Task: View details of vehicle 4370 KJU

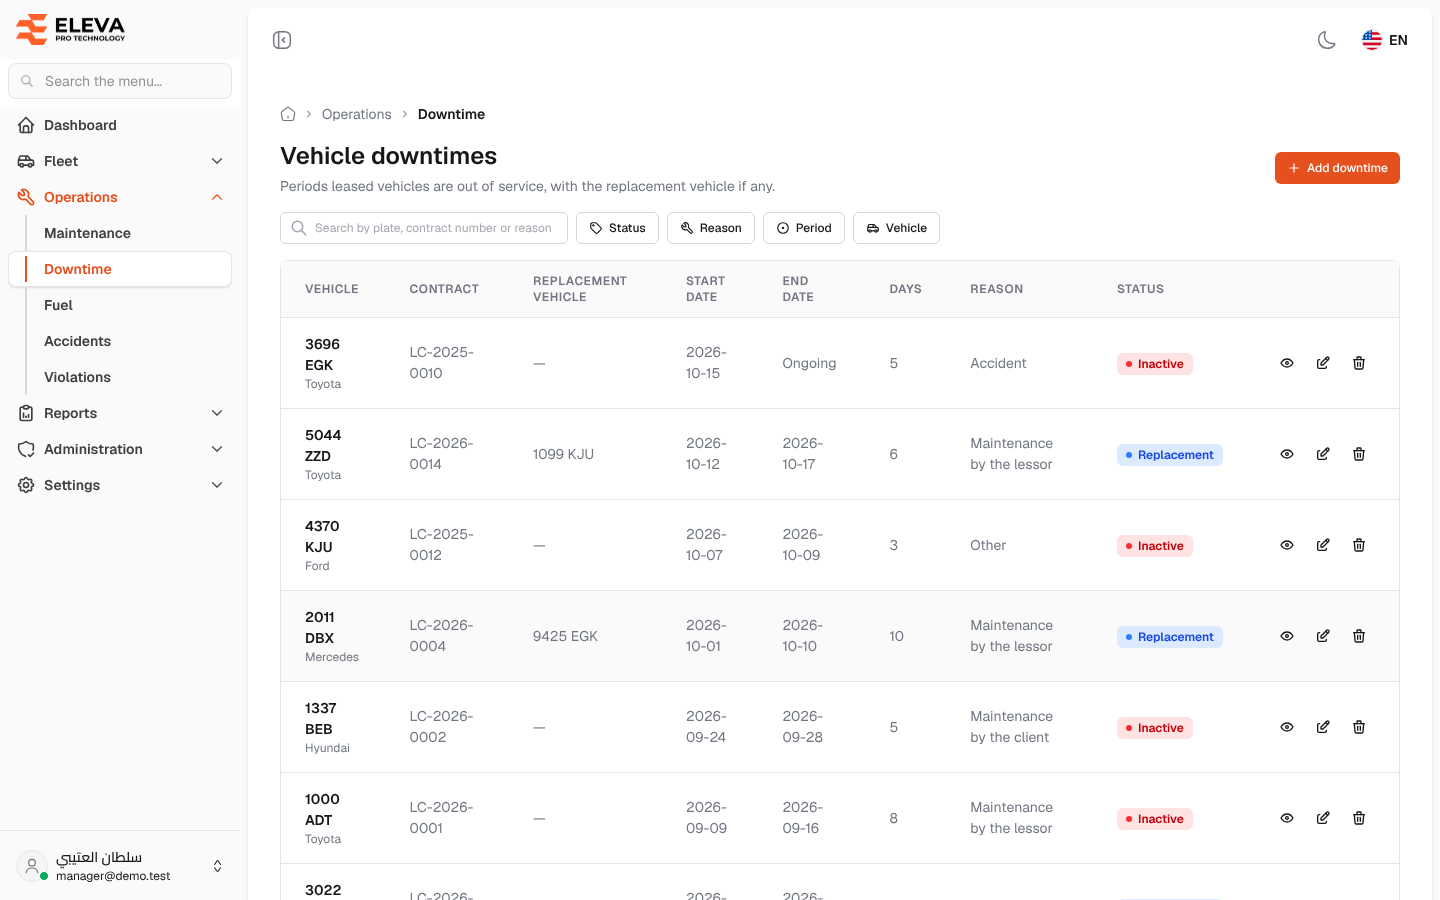Action: click(x=1287, y=545)
